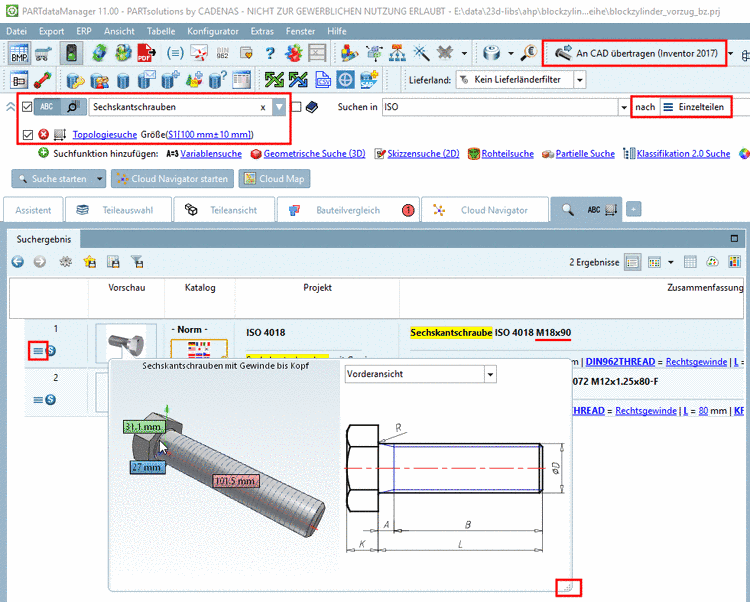Click An CAD übertragen (Inventor 2017) button

636,53
